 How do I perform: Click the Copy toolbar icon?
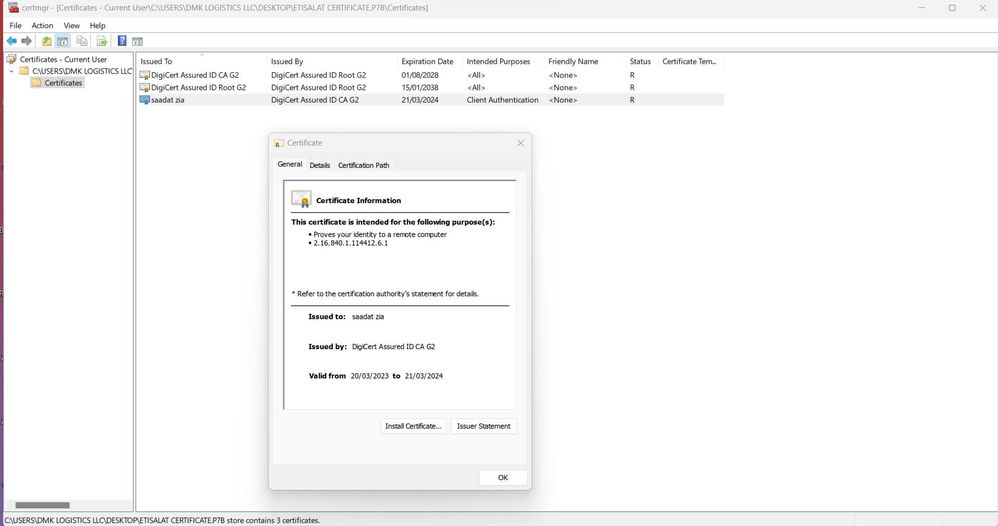coord(81,41)
